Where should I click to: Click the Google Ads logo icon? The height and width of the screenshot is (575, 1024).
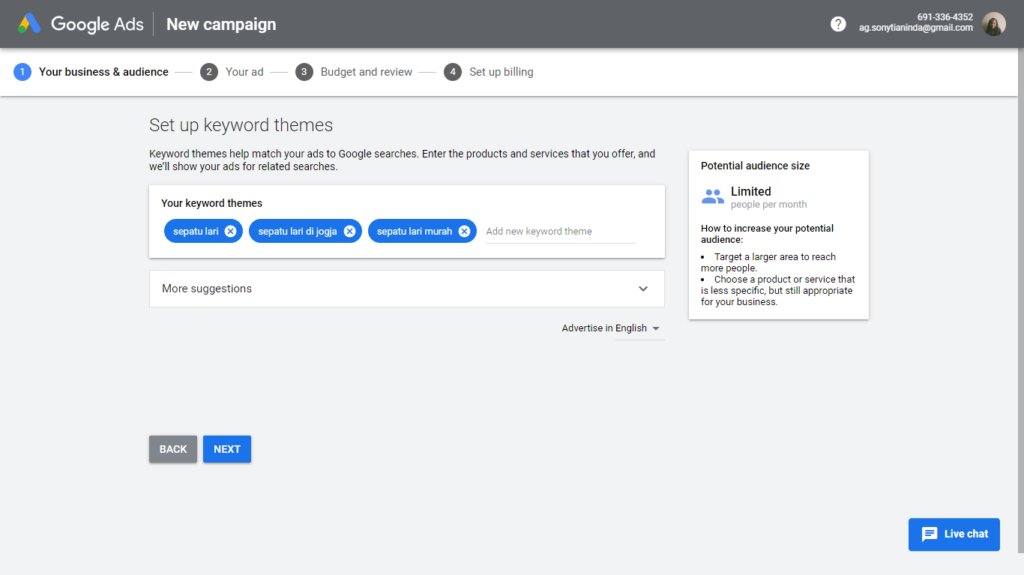coord(29,24)
